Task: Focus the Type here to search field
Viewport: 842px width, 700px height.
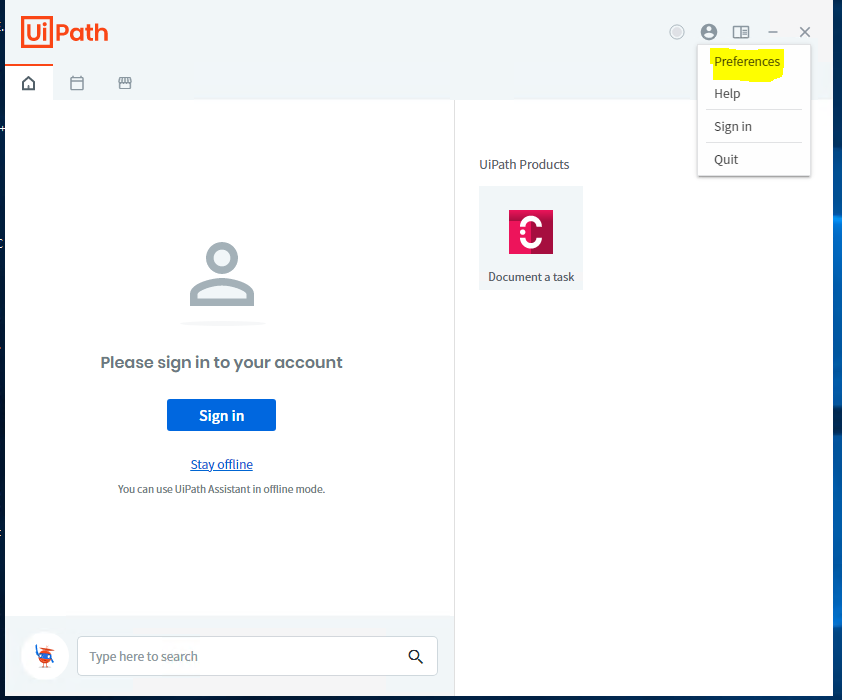Action: [x=257, y=656]
